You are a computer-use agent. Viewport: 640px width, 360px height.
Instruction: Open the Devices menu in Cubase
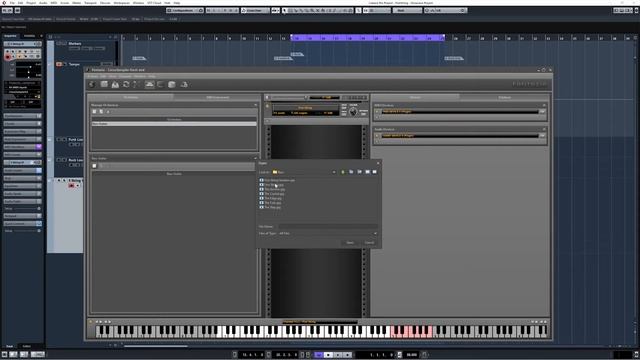click(x=105, y=2)
